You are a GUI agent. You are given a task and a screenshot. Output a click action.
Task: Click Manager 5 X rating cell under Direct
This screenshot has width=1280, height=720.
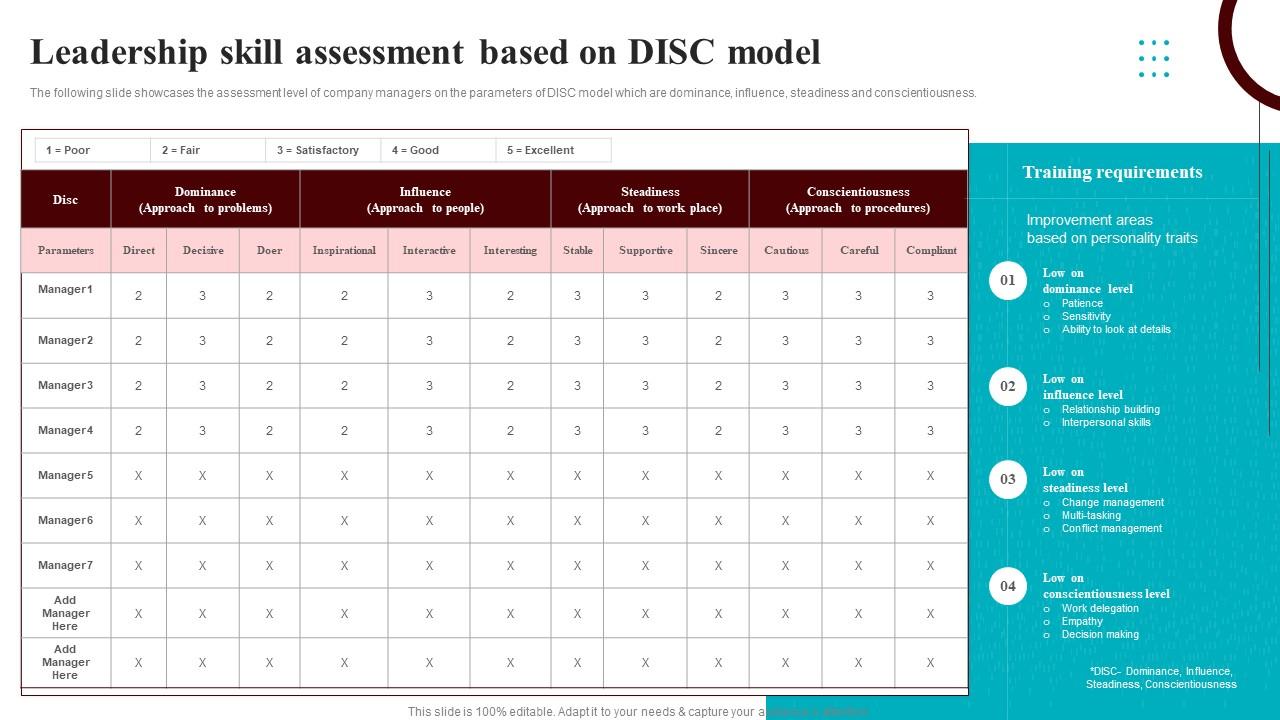(x=138, y=475)
